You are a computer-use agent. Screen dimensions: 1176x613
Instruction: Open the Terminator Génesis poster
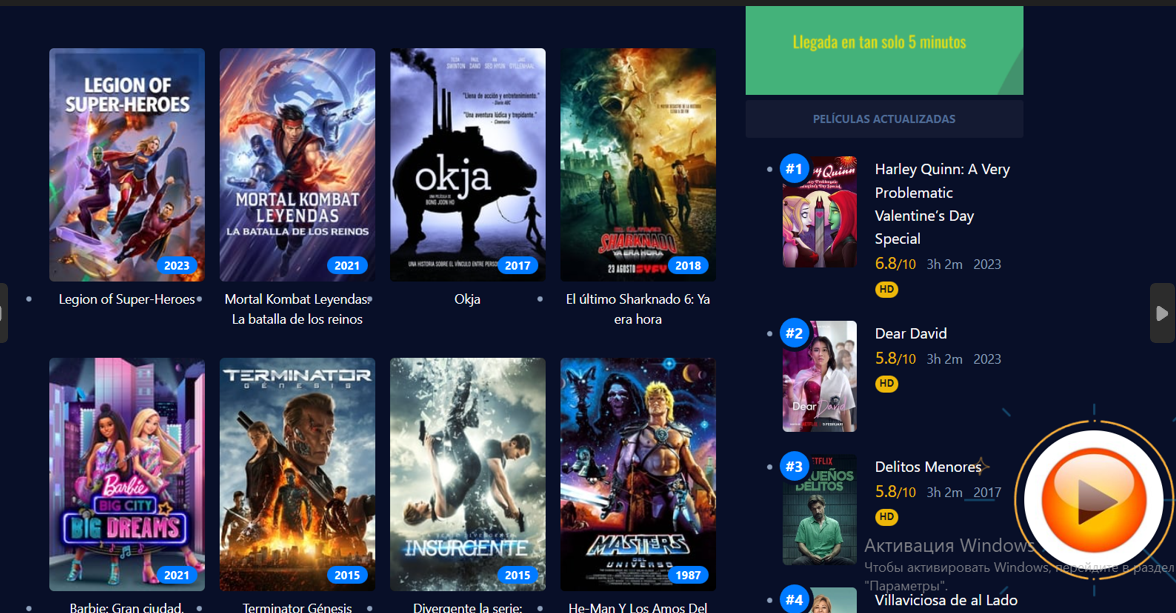coord(297,474)
